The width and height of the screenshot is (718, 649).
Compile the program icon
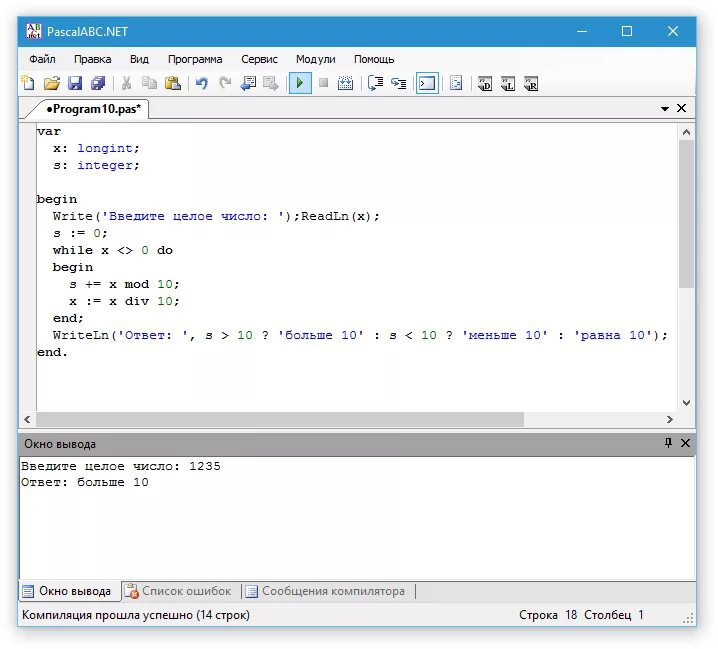[345, 83]
